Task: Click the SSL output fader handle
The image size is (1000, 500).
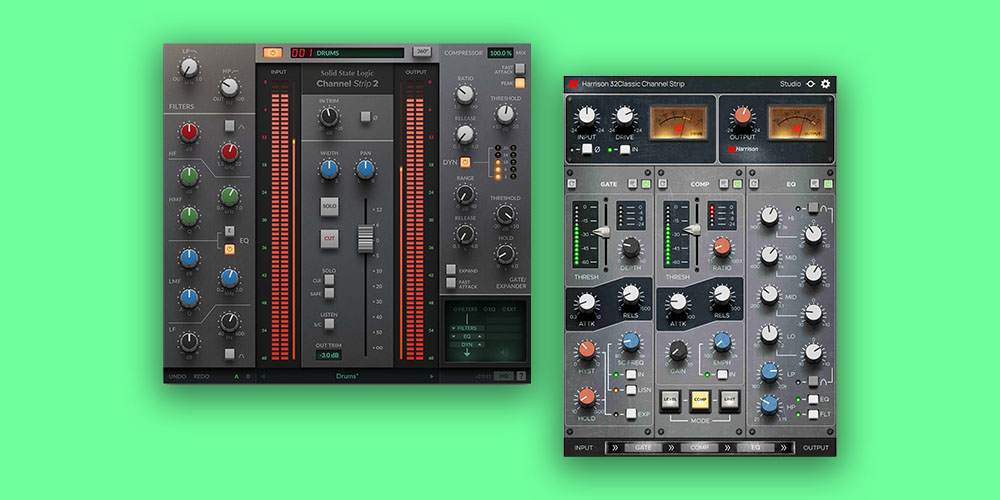Action: [368, 238]
